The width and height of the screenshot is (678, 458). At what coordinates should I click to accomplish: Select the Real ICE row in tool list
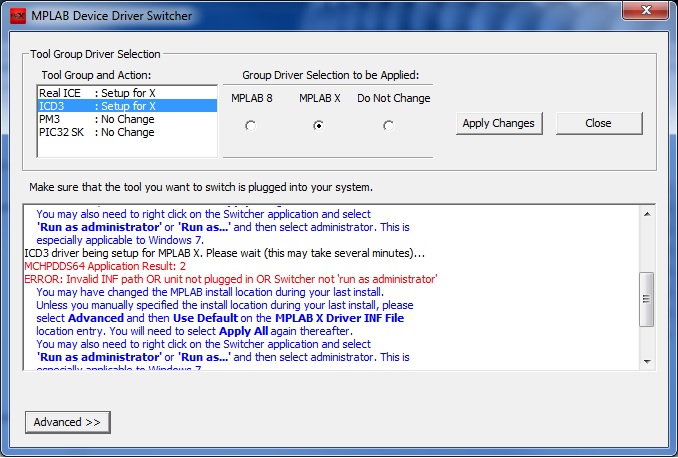pos(127,93)
